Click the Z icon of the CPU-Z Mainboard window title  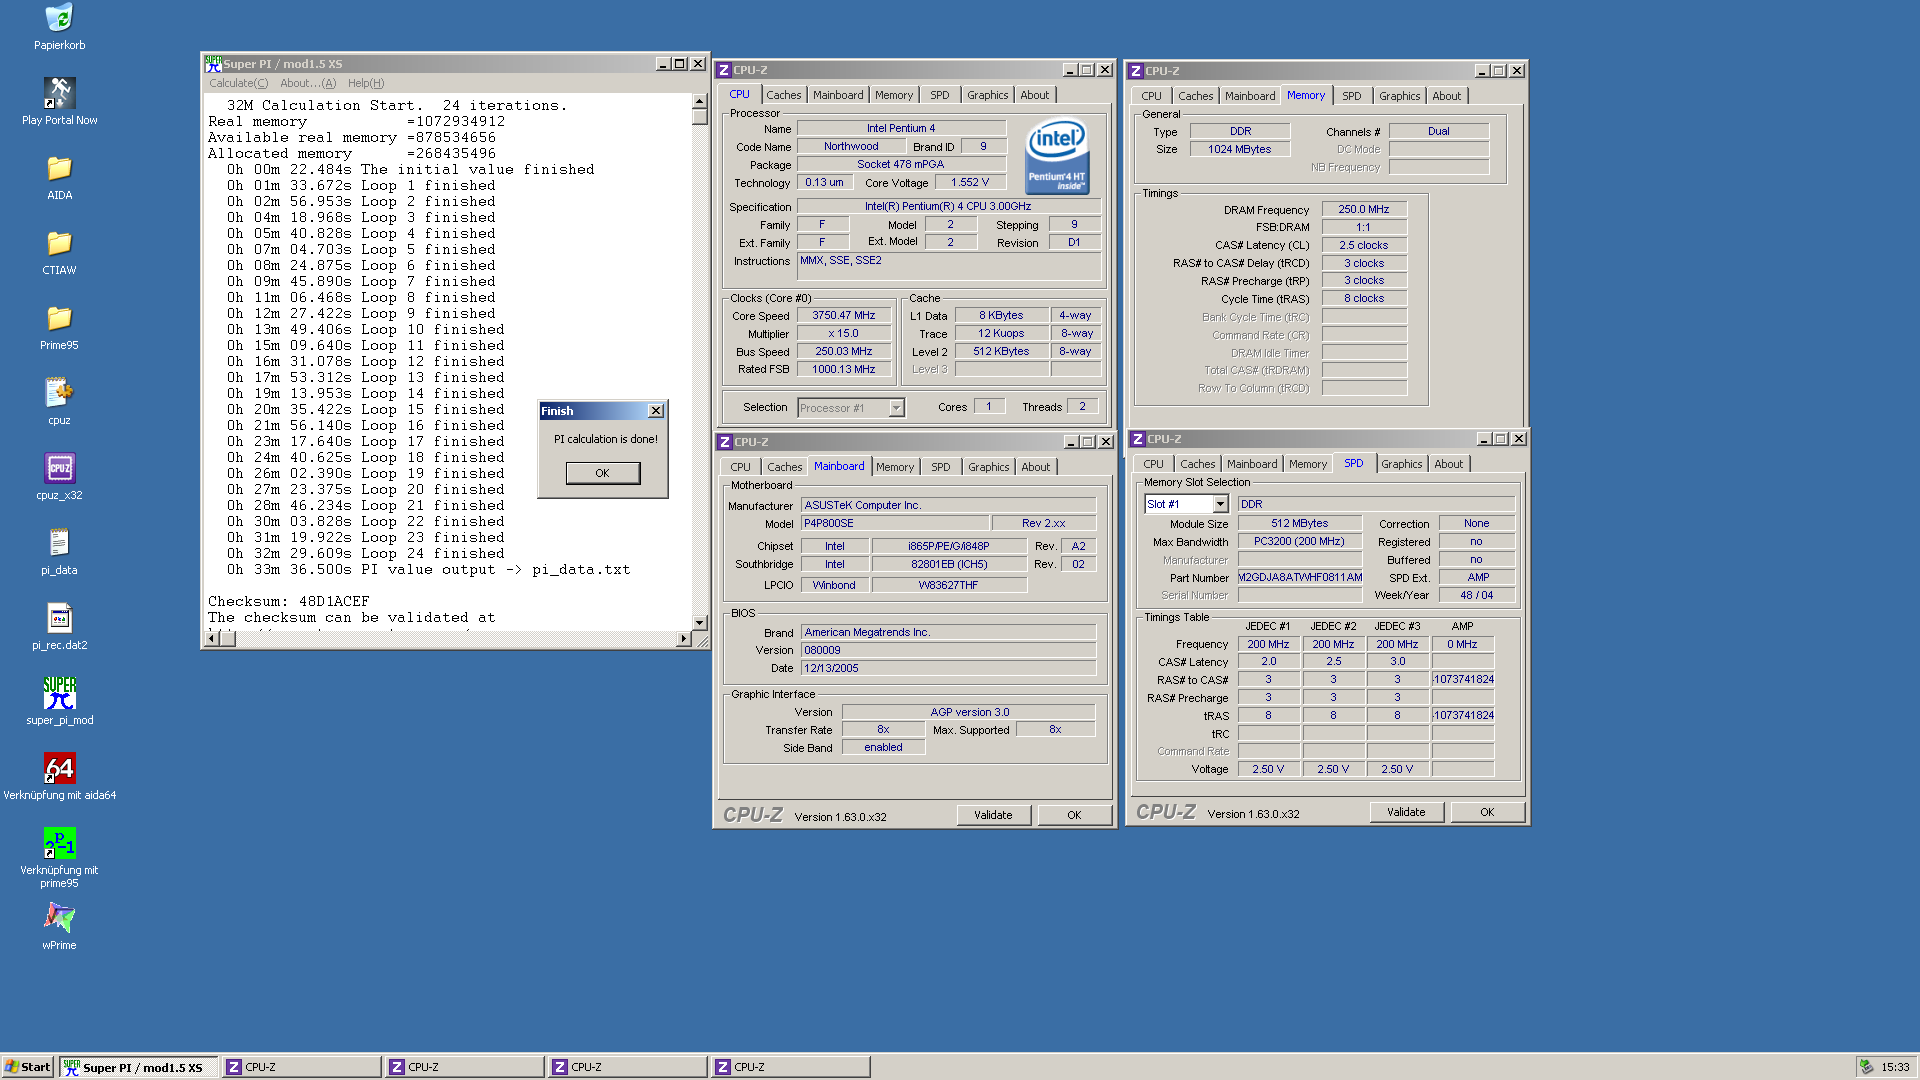[725, 442]
